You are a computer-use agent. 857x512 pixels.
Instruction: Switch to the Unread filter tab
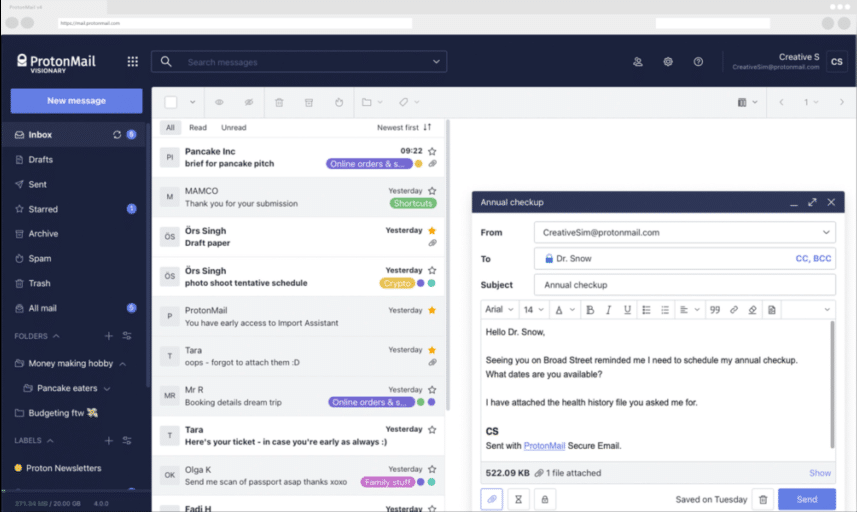233,128
